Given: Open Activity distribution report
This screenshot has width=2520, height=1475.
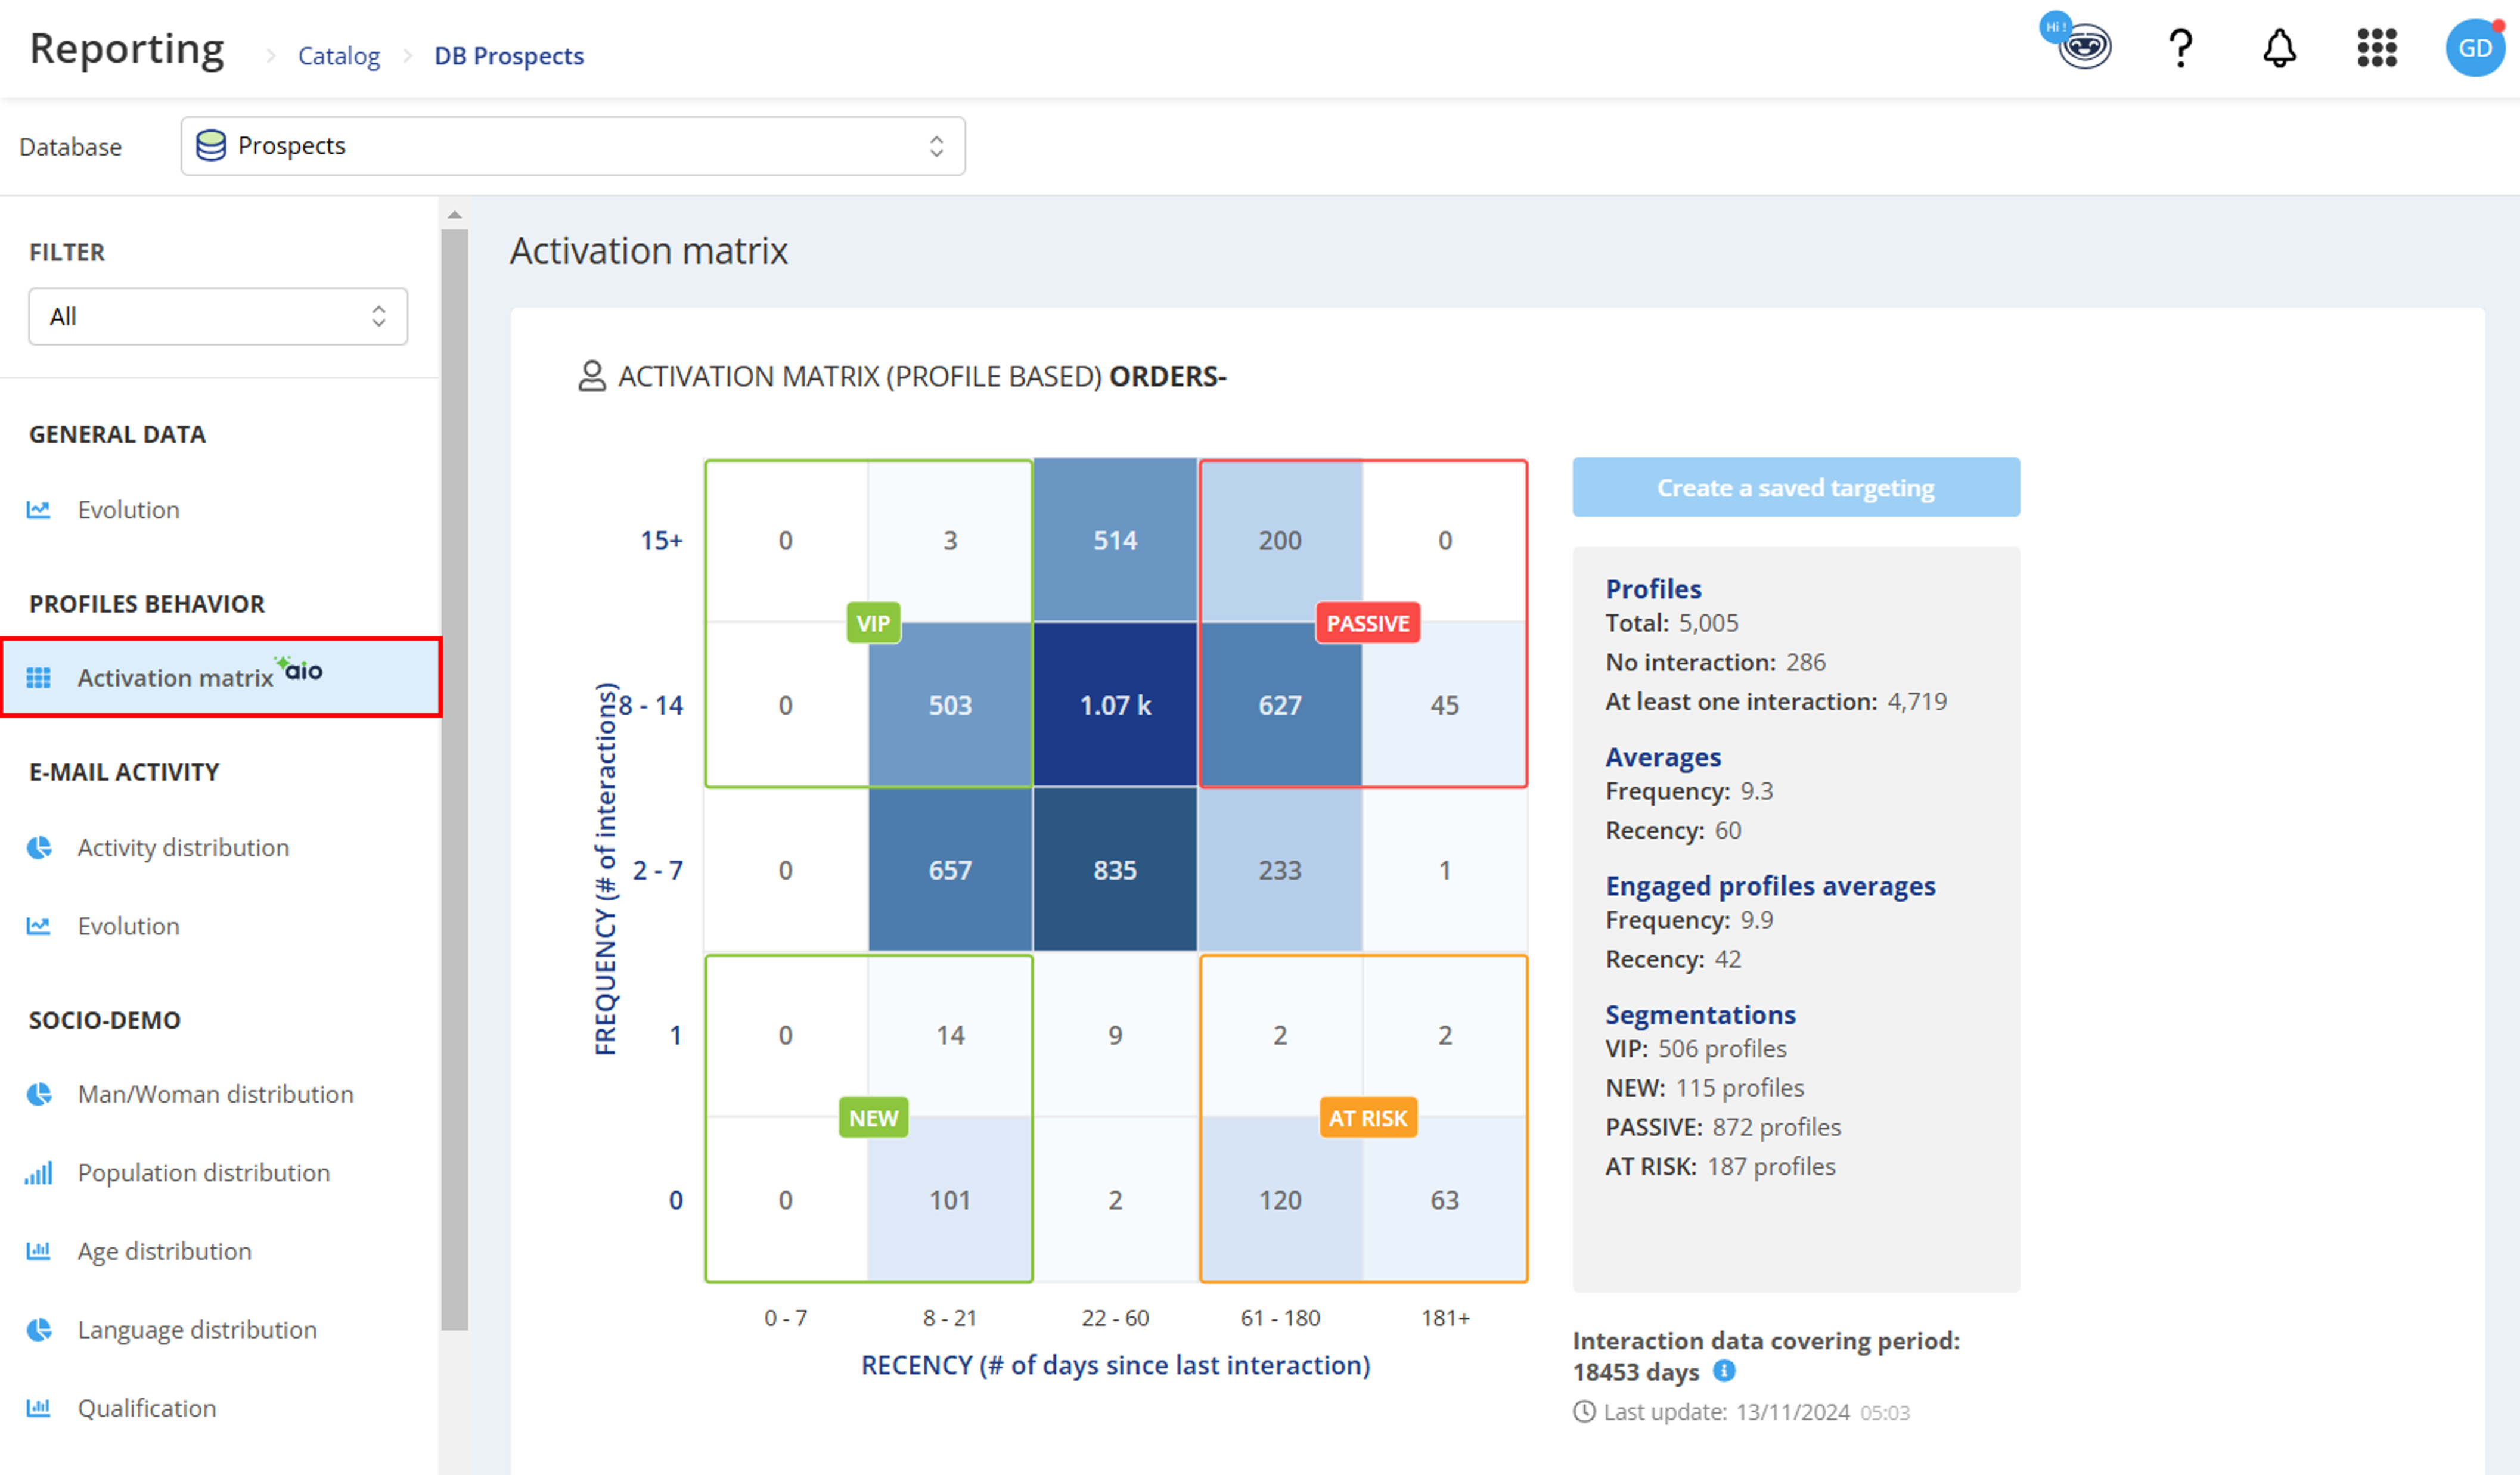Looking at the screenshot, I should coord(183,847).
